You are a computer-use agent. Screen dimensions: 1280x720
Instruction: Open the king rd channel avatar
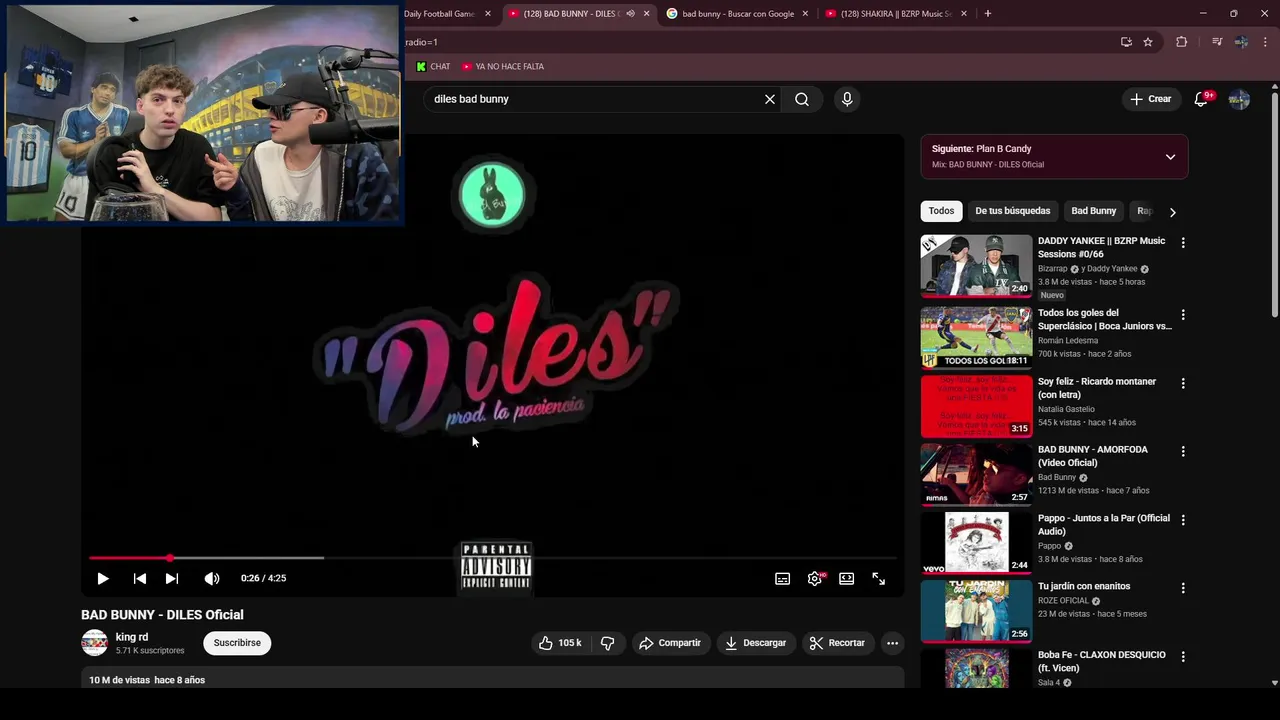pos(94,643)
